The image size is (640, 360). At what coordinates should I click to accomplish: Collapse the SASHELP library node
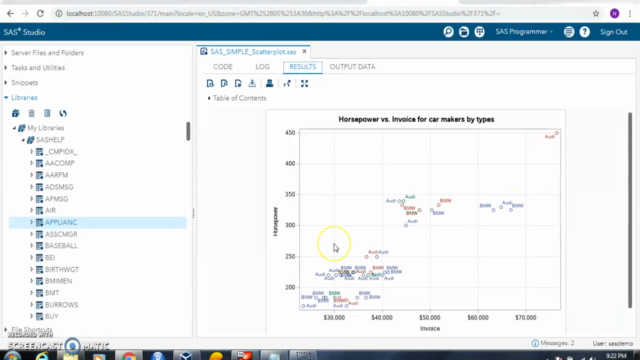23,140
